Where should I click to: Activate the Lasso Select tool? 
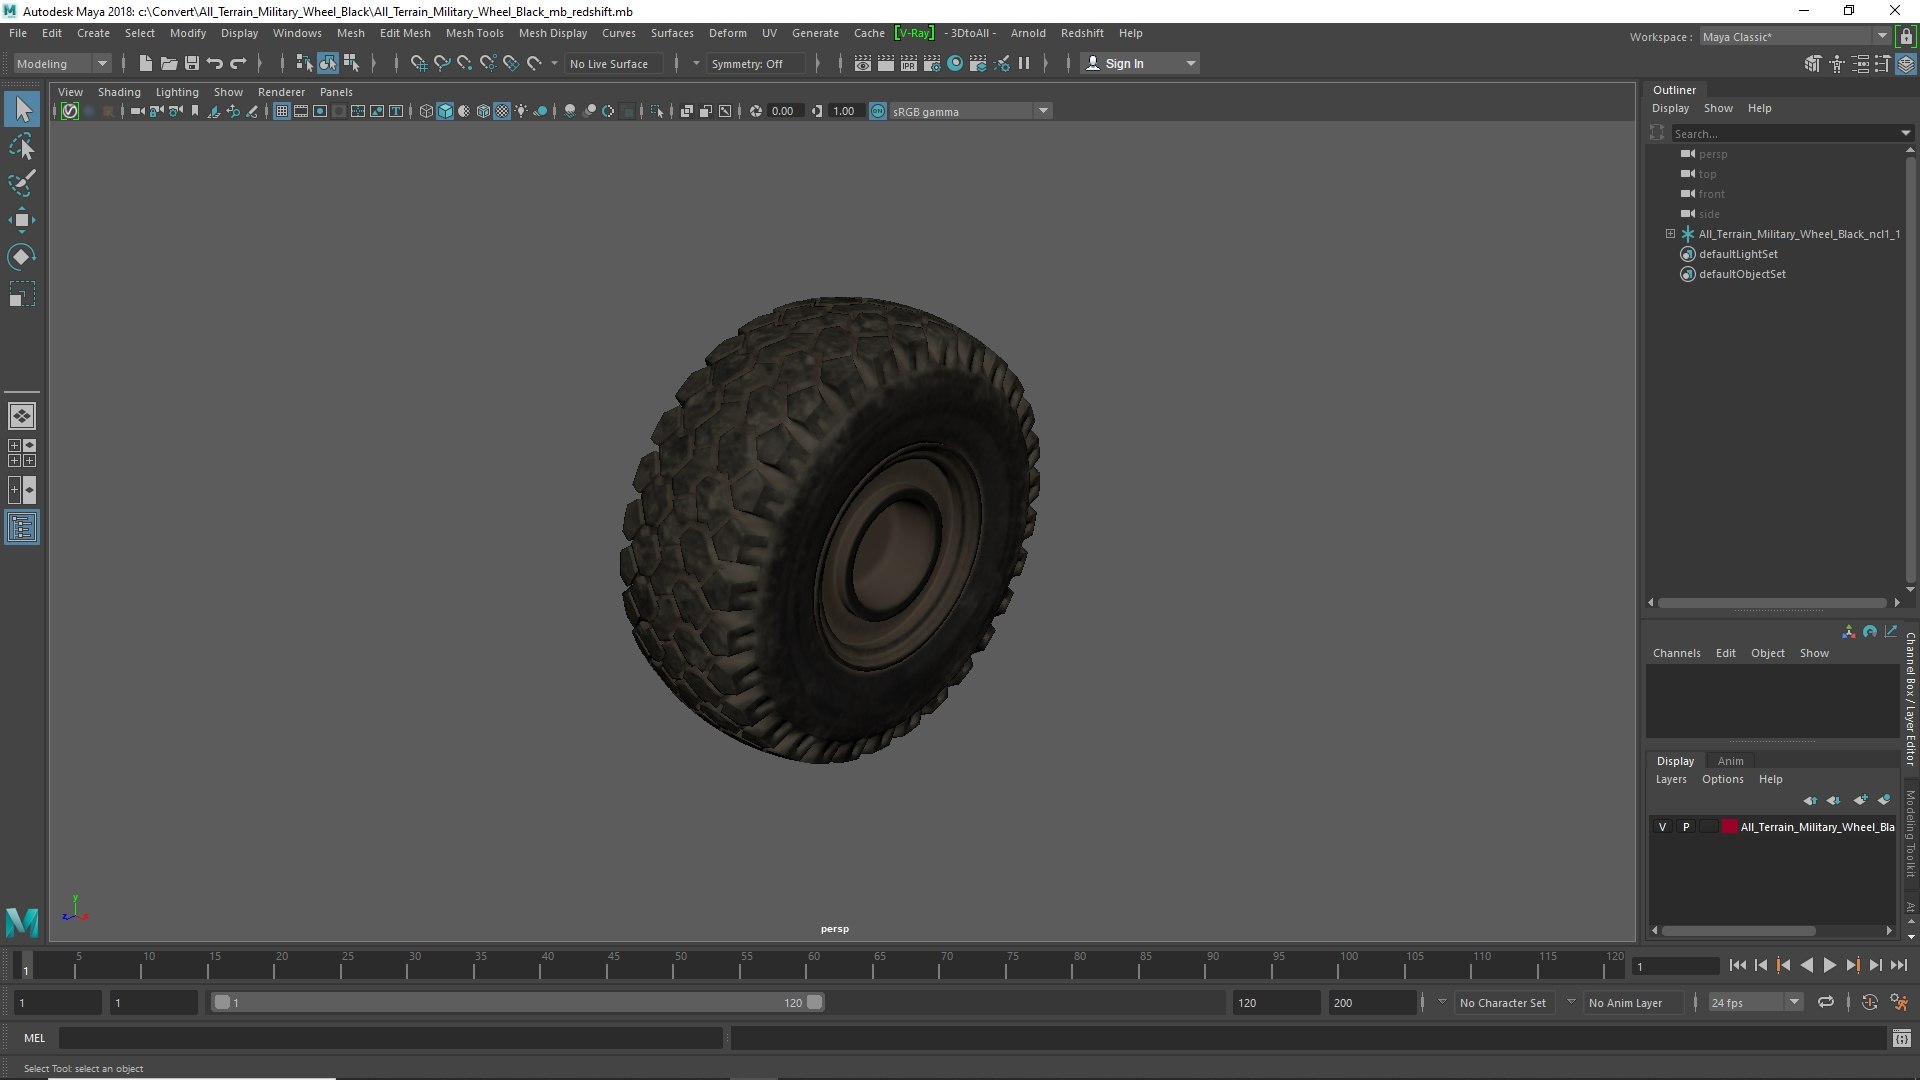[22, 147]
